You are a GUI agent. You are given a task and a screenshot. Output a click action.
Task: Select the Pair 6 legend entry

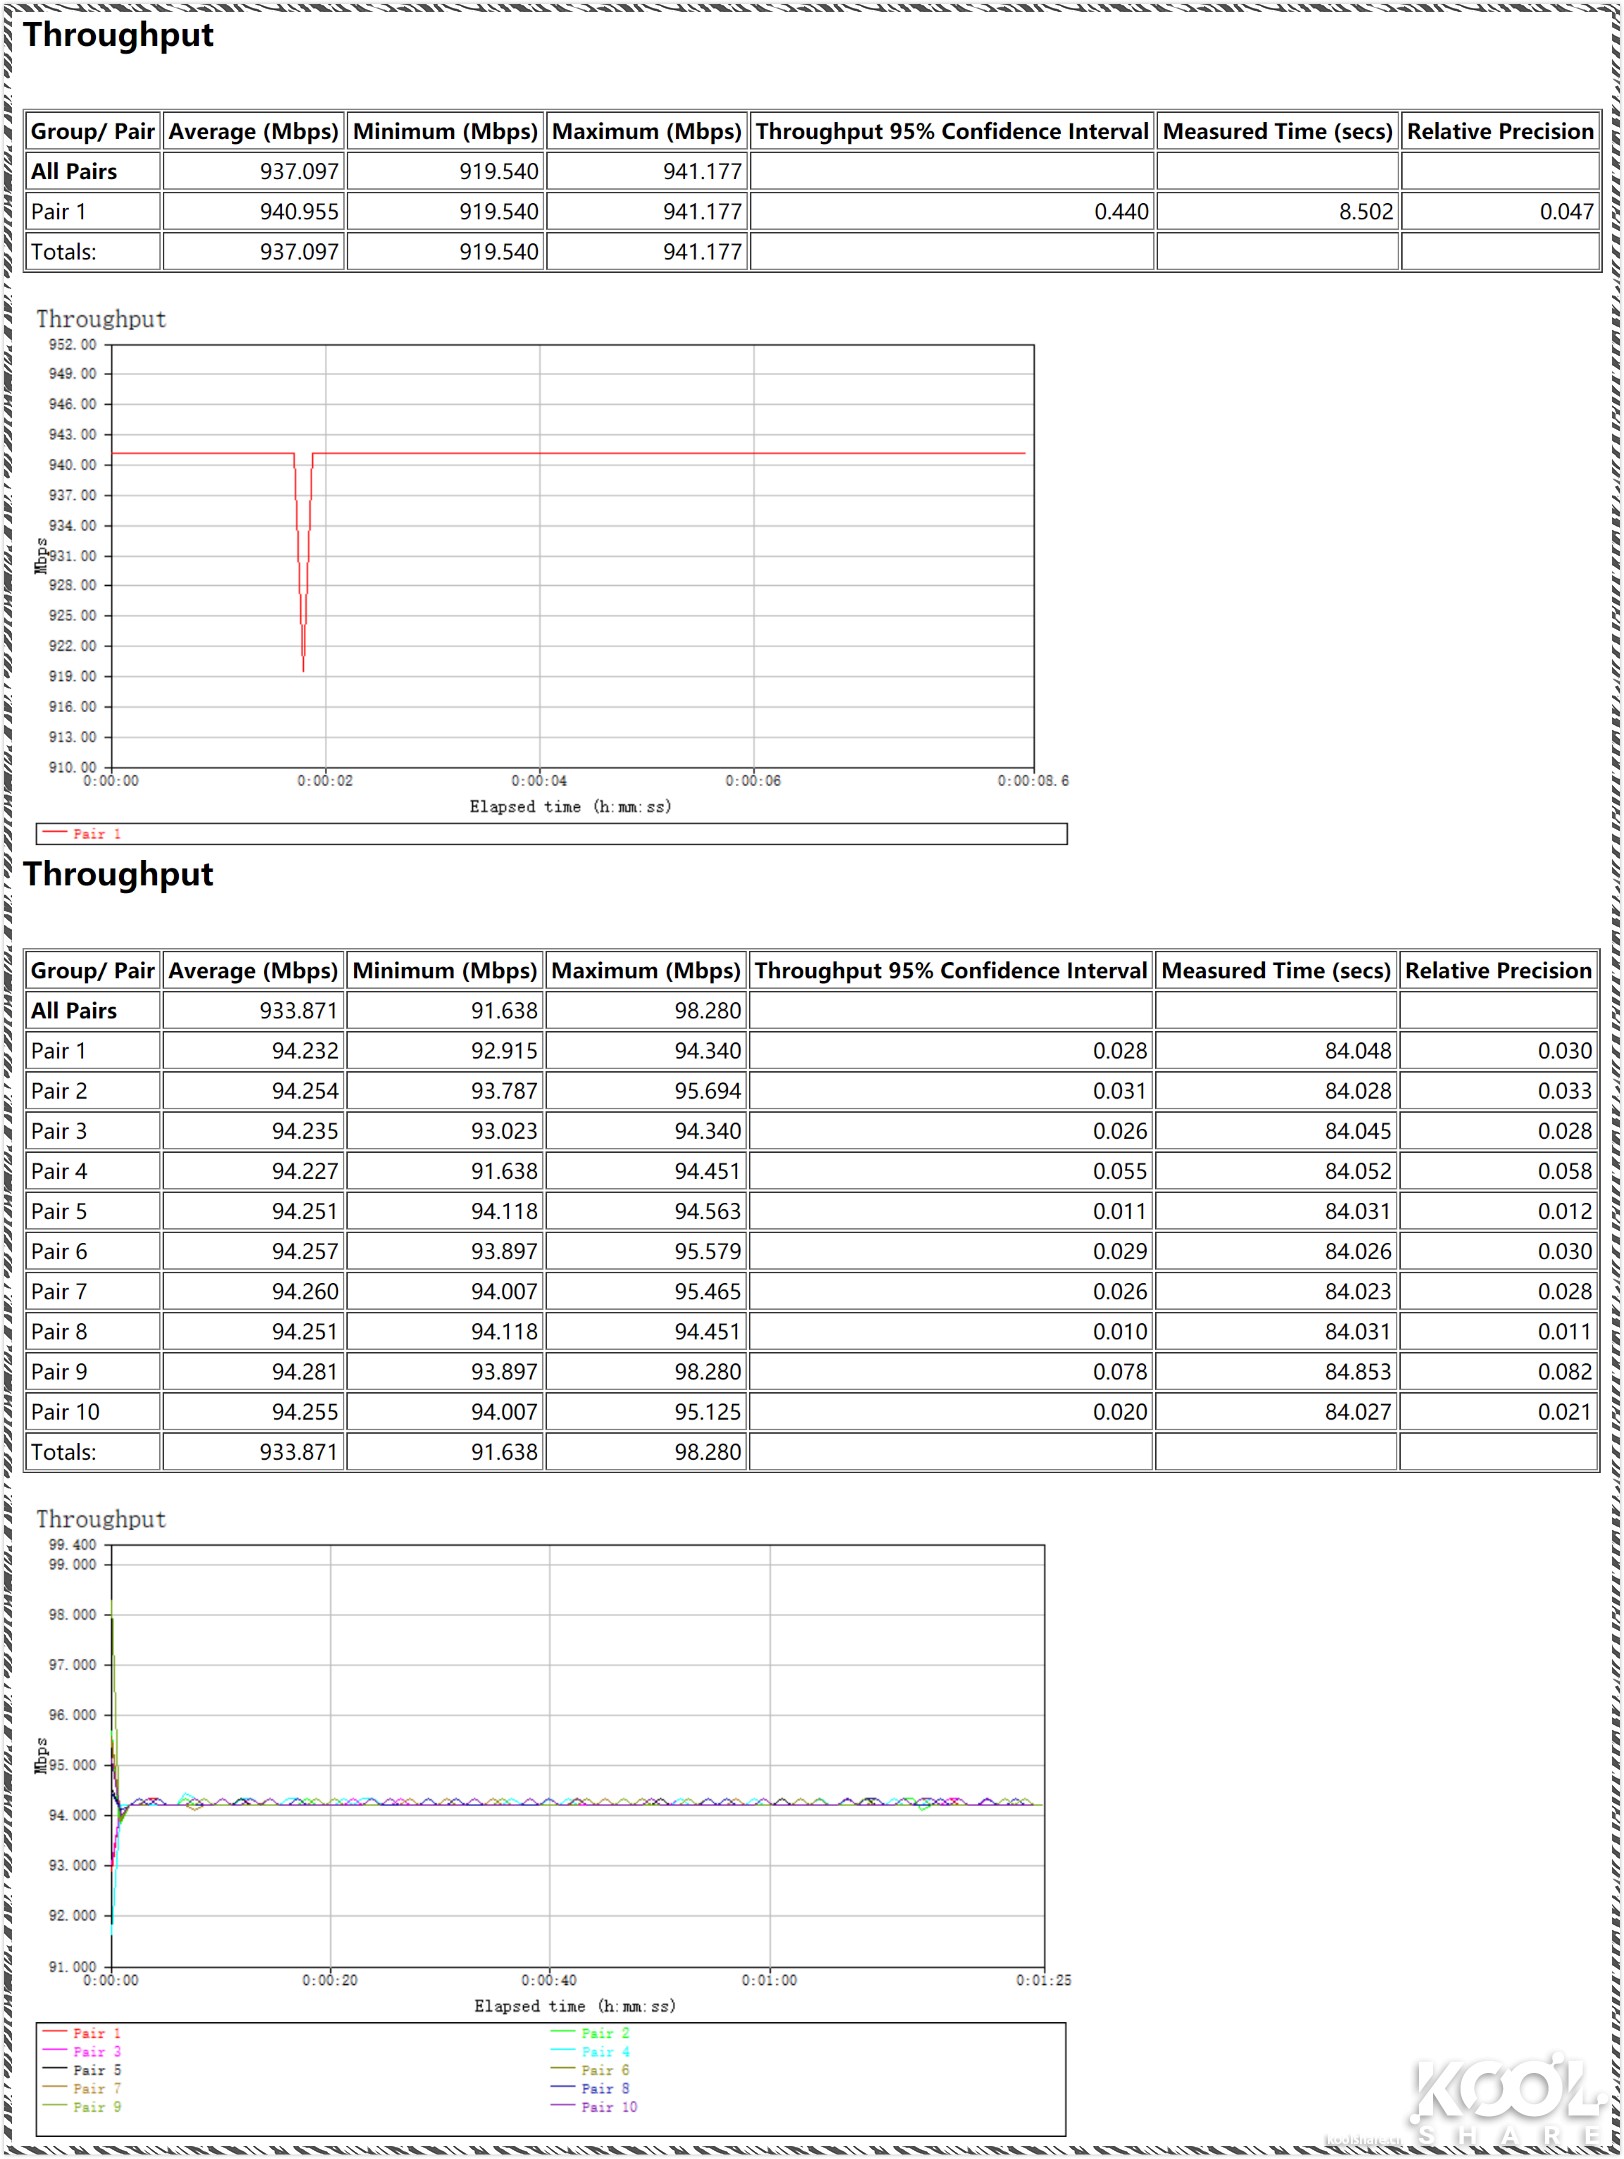point(604,2070)
